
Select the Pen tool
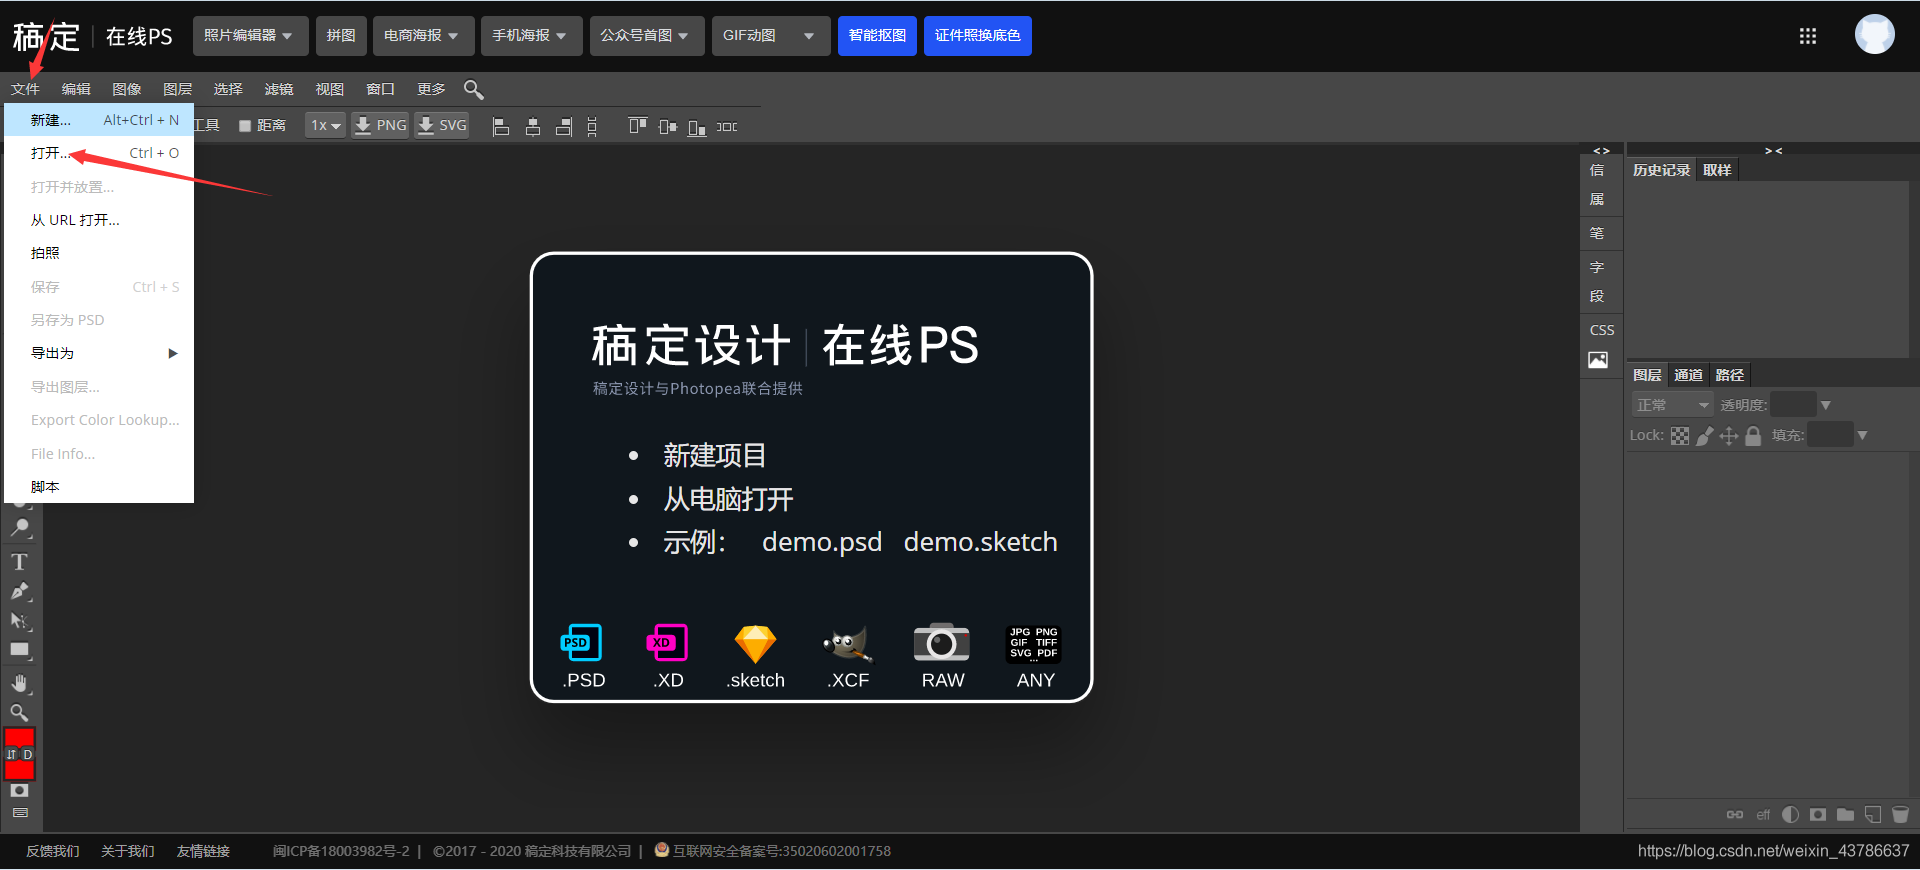tap(19, 591)
